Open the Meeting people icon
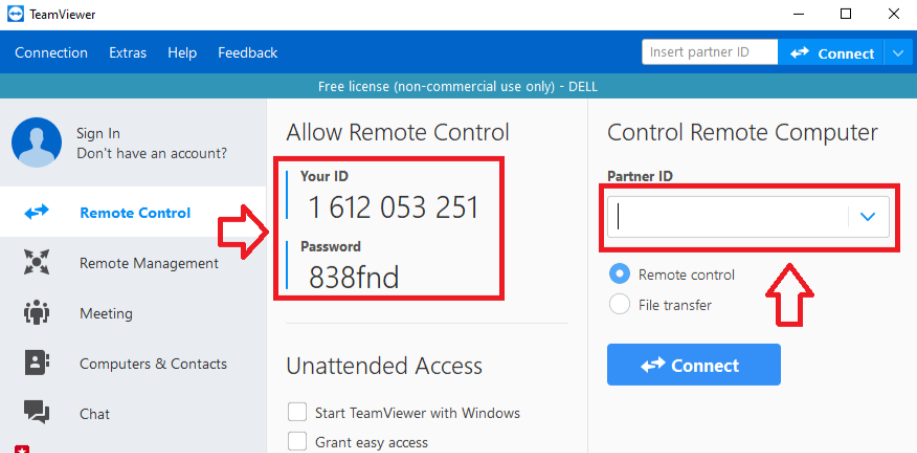The image size is (917, 453). tap(36, 313)
